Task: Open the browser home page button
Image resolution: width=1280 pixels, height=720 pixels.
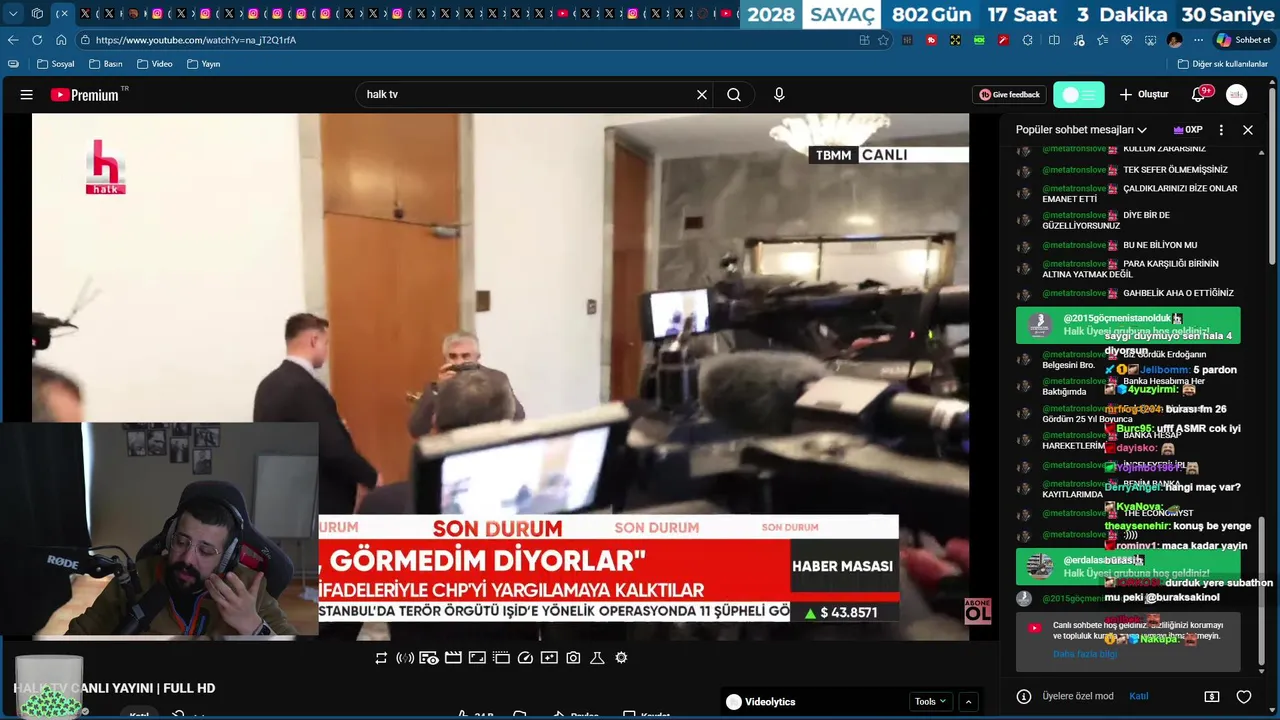Action: pos(61,40)
